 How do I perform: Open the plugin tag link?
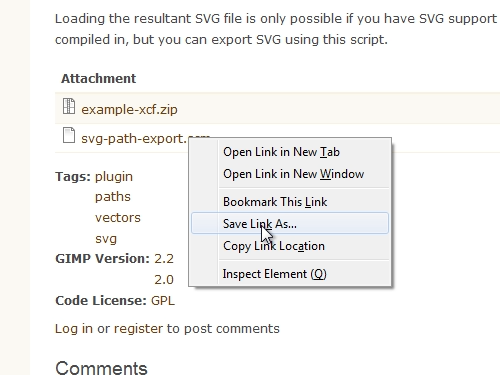(114, 177)
